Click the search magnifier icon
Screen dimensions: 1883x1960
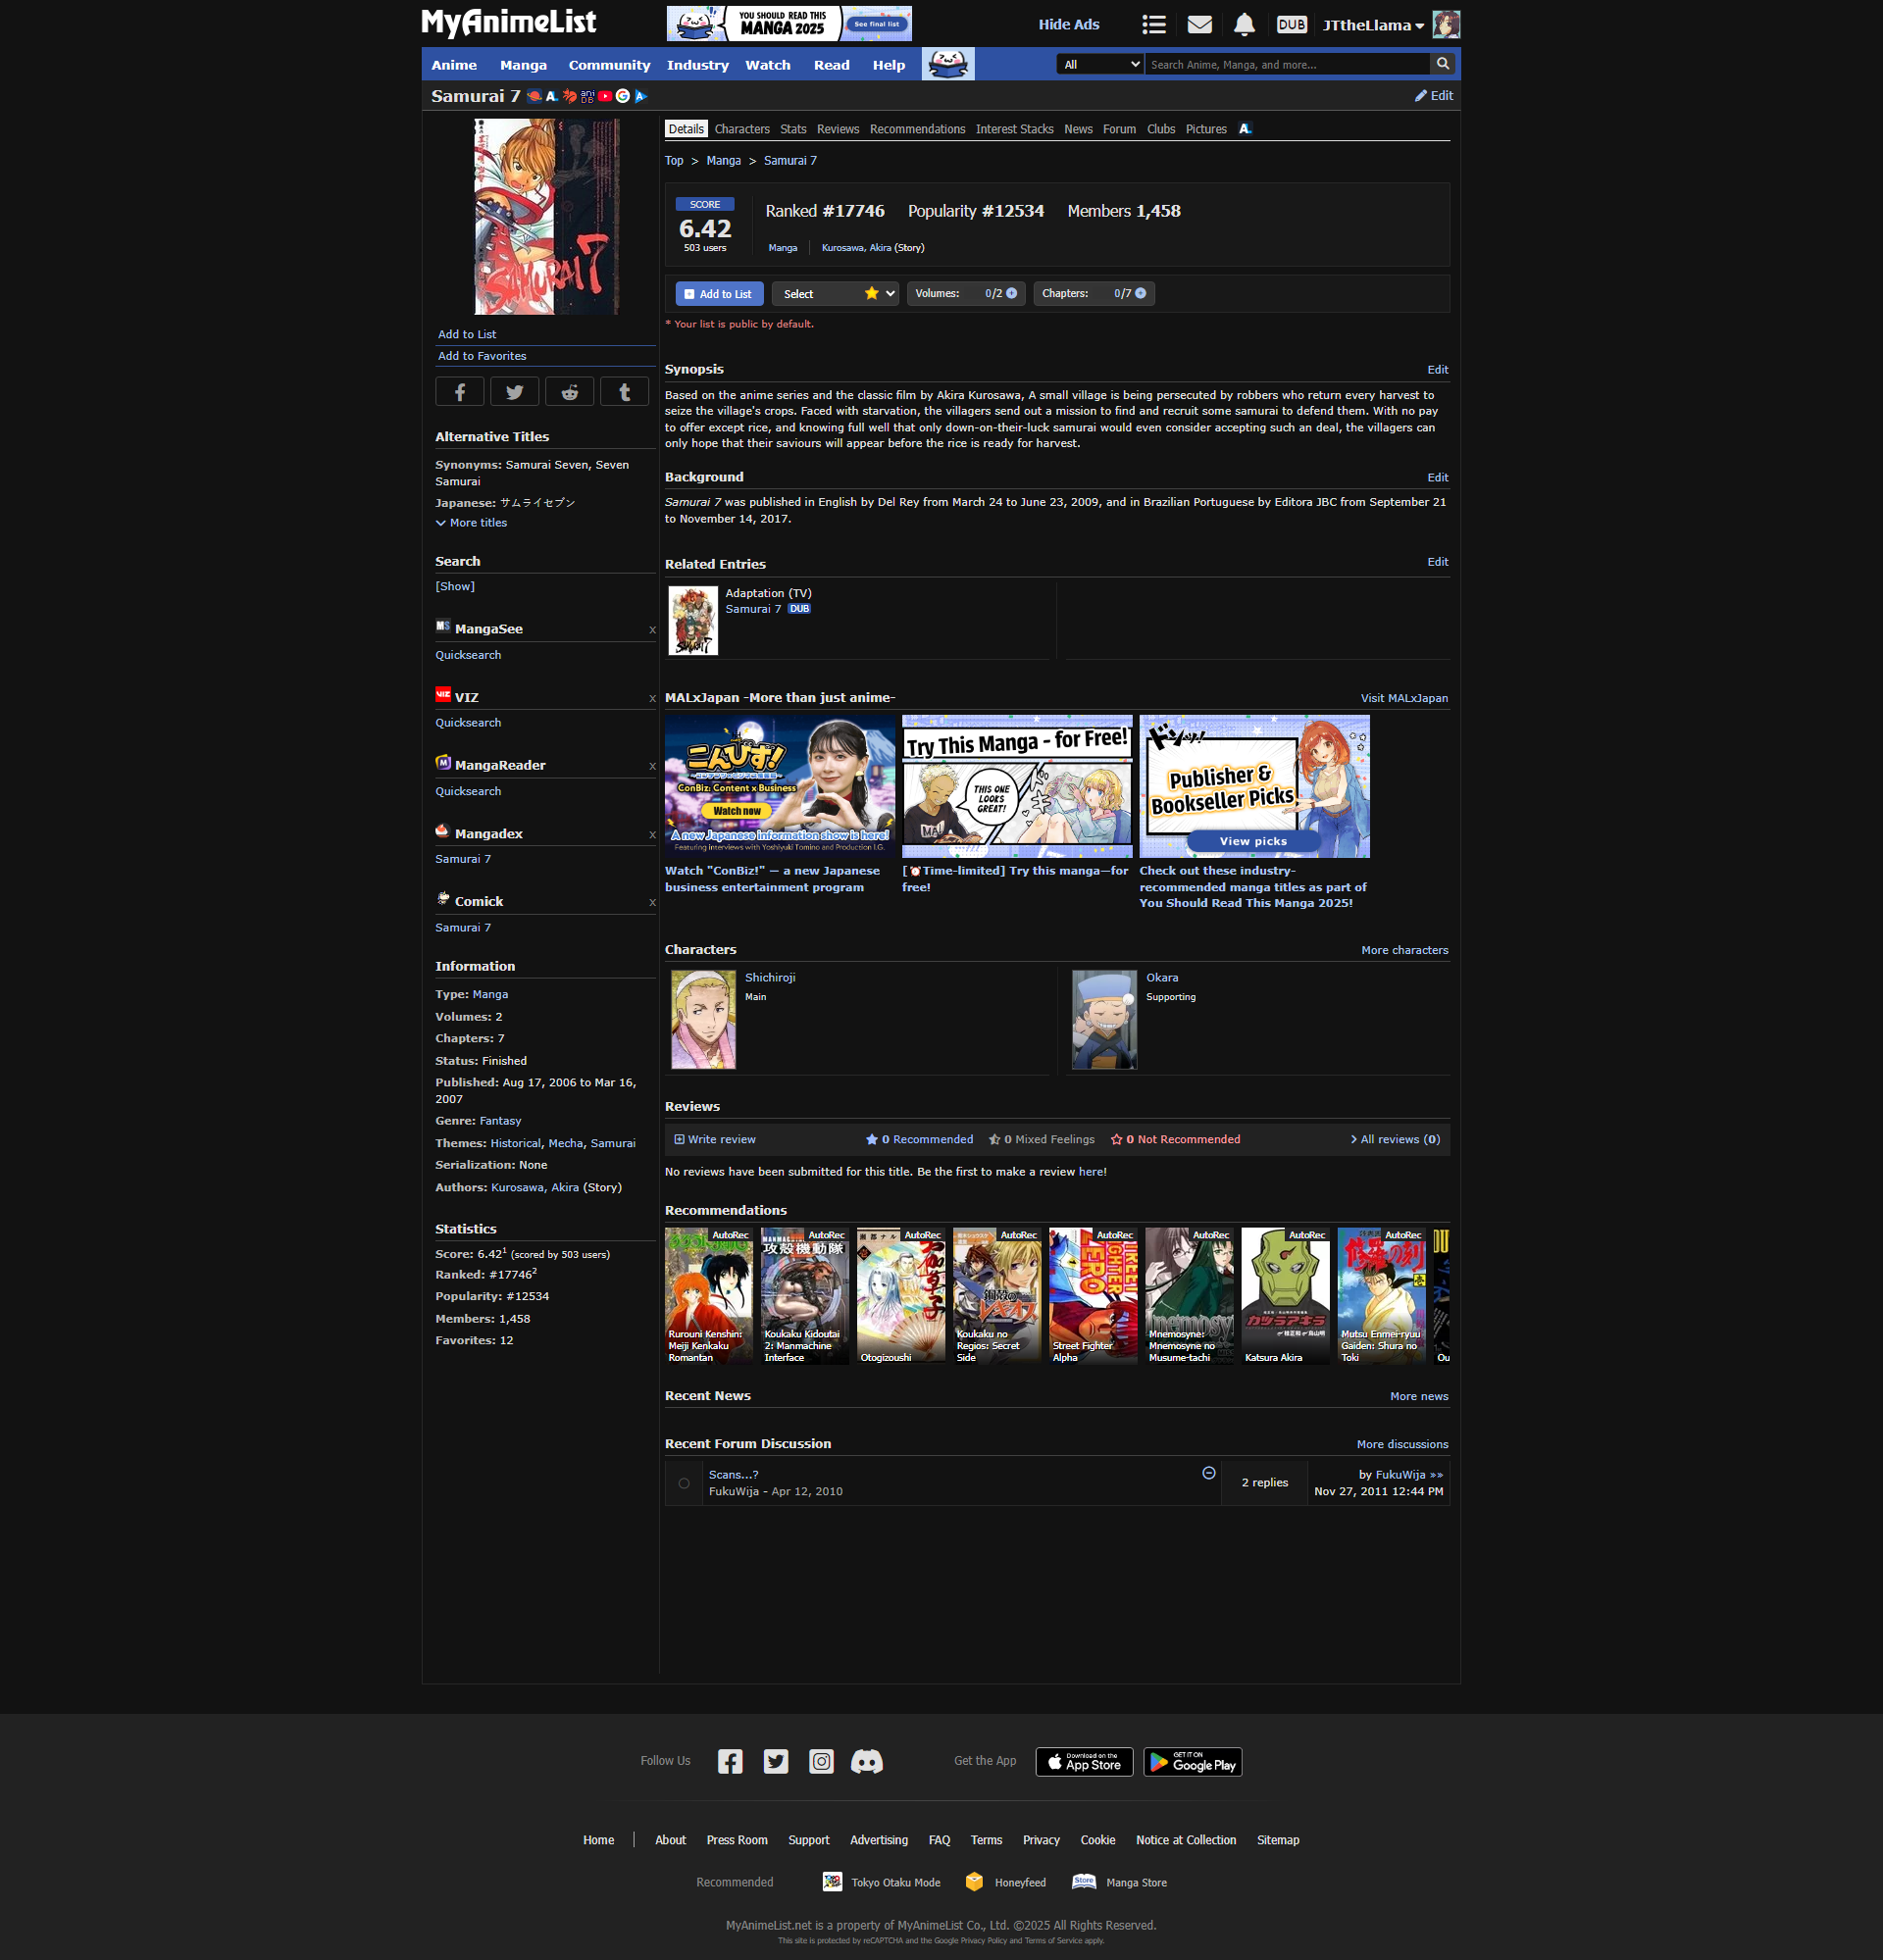[x=1442, y=64]
